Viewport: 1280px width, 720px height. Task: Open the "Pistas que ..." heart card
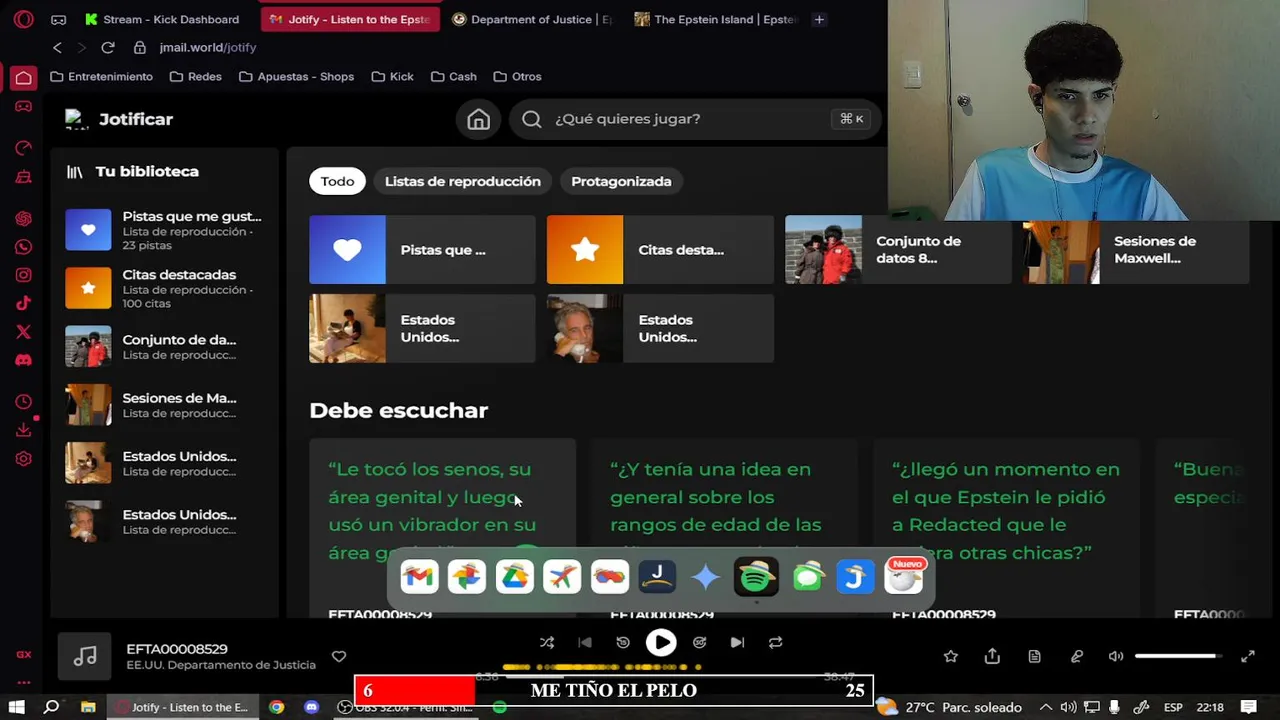(x=422, y=250)
